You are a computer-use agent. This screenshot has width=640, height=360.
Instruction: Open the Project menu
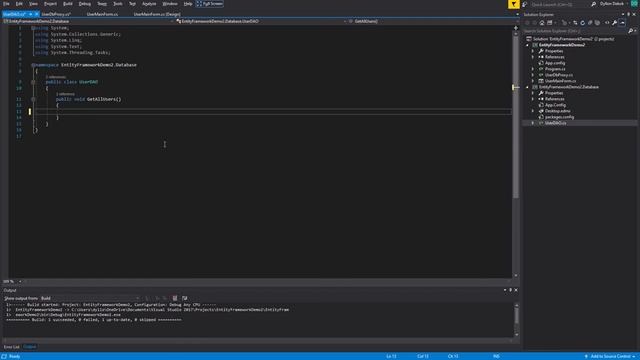click(50, 4)
